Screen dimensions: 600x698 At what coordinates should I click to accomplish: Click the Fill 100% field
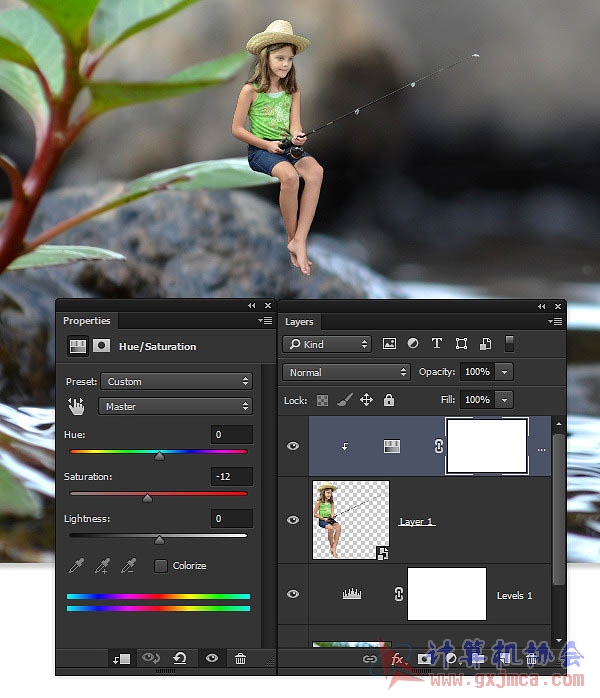(478, 400)
